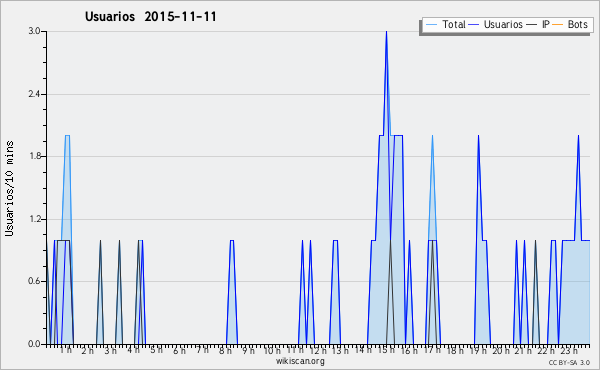Click the 19 h x-axis label
Screen dimensions: 600x370
[478, 350]
